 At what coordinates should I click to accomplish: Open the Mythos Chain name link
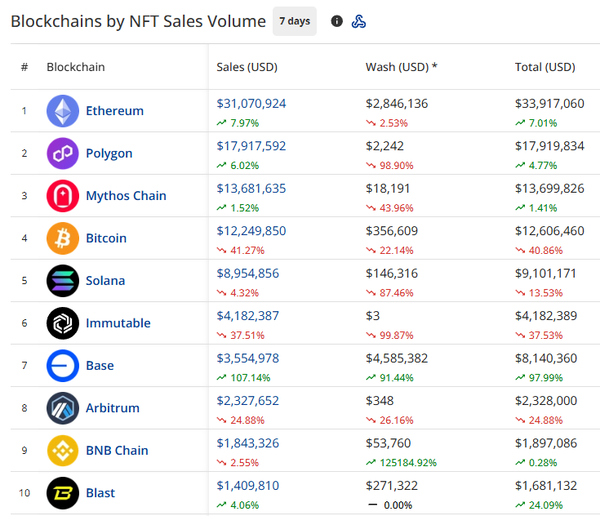pos(126,196)
